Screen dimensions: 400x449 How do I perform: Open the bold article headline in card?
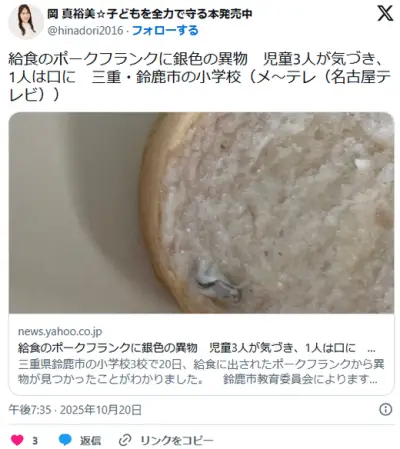point(197,348)
